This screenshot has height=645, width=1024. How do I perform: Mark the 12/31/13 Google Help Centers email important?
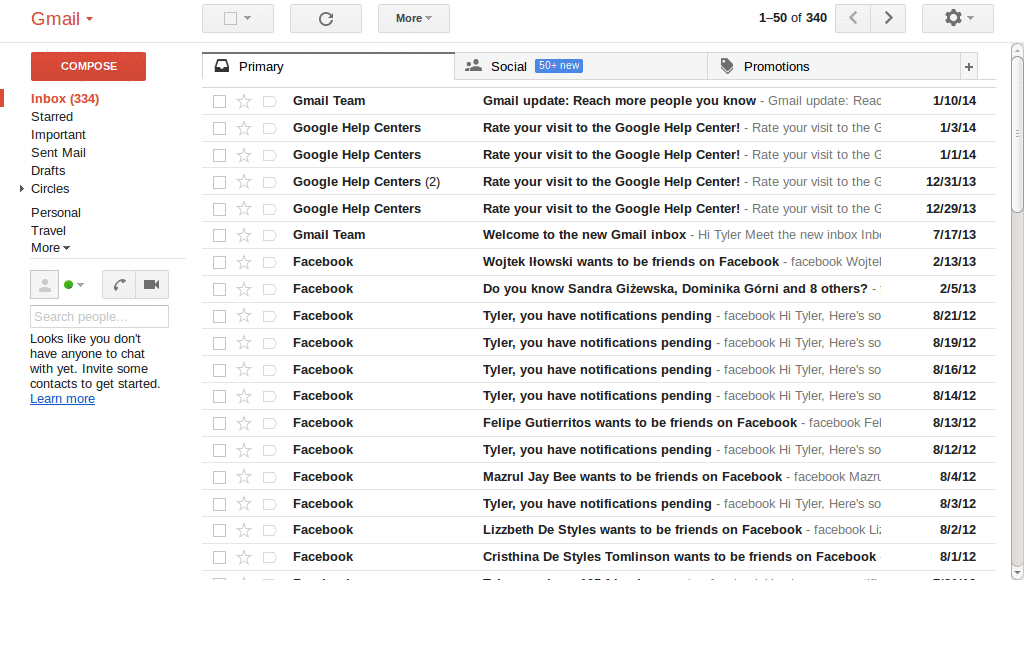point(270,182)
